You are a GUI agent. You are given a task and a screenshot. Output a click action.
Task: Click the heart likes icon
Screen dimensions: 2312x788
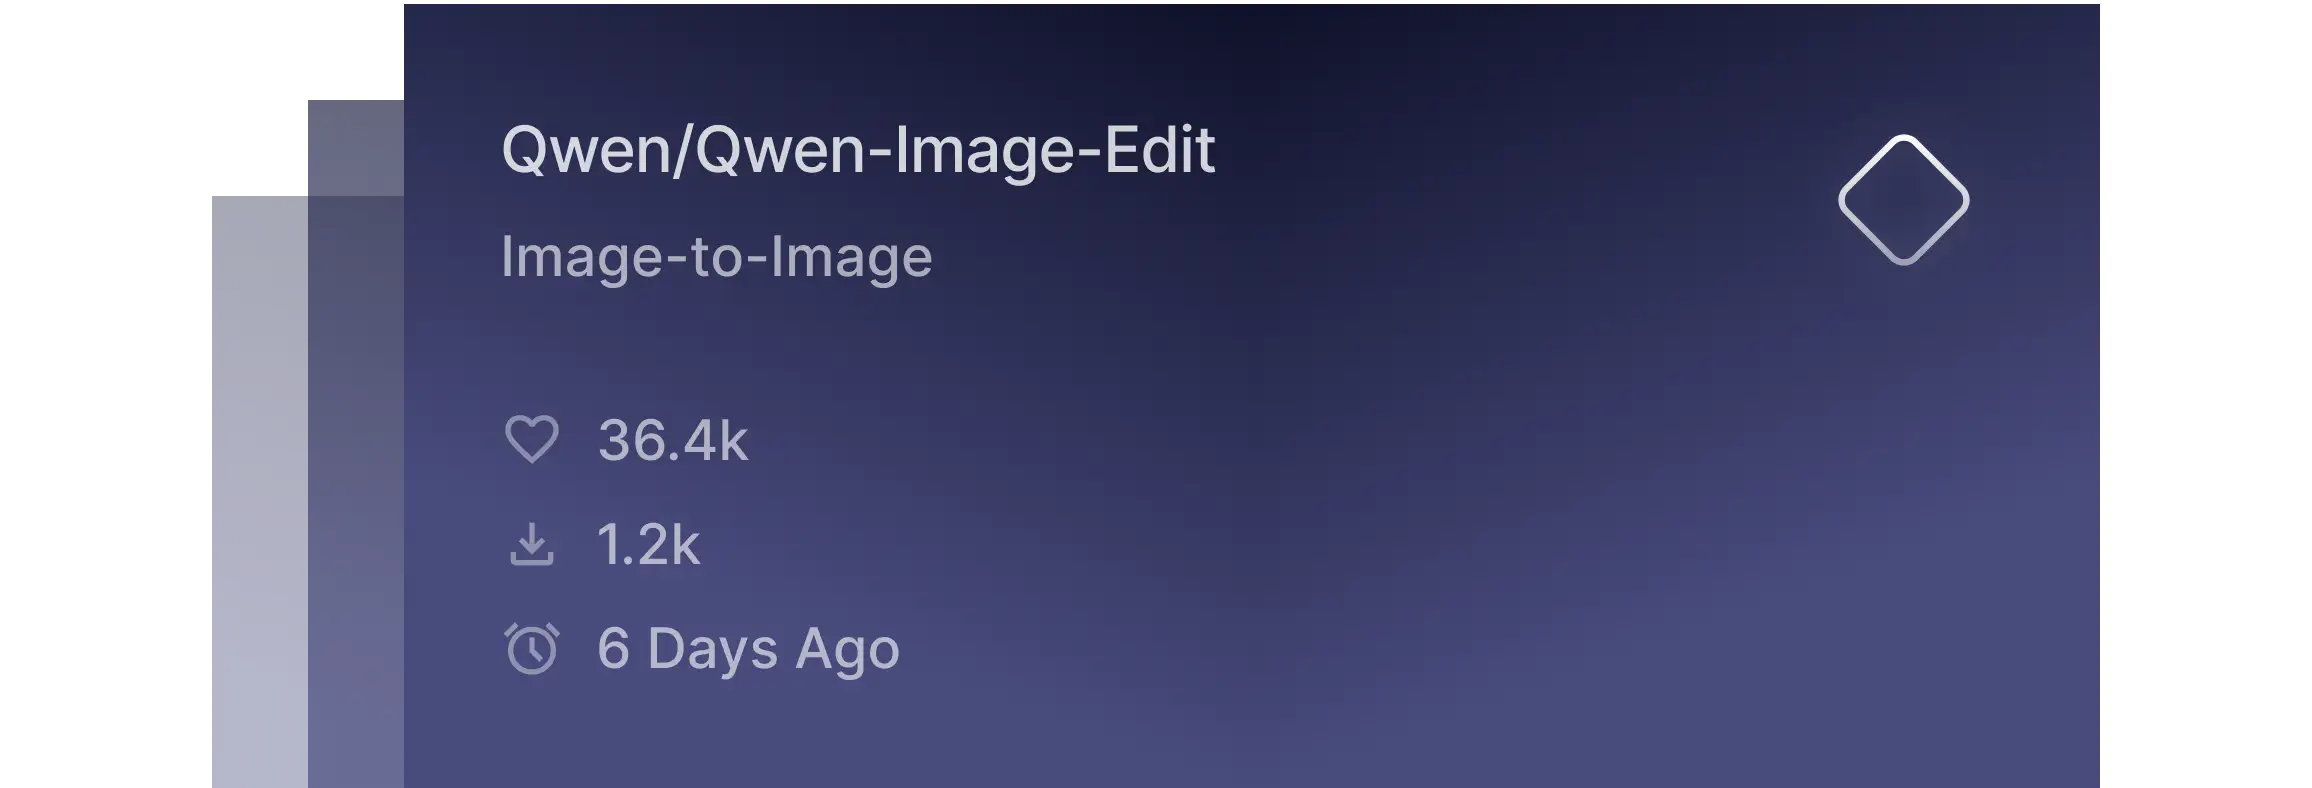coord(531,440)
